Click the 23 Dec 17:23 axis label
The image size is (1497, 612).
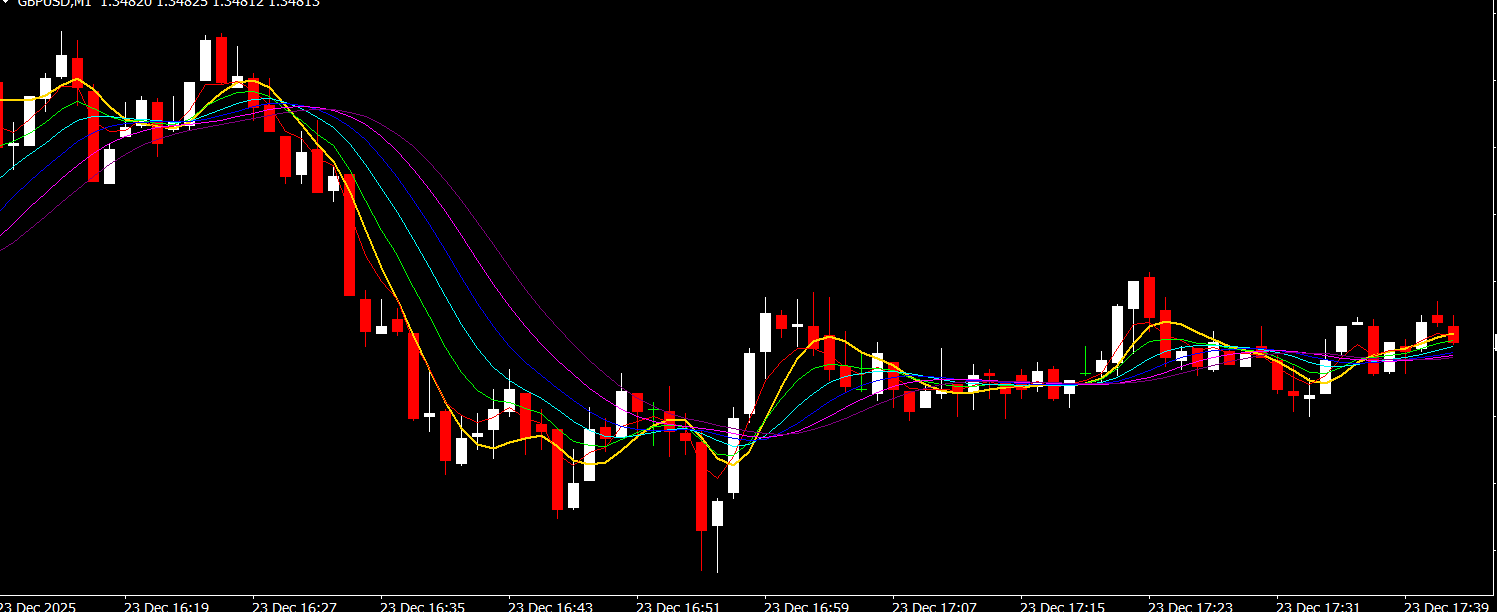coord(1190,606)
